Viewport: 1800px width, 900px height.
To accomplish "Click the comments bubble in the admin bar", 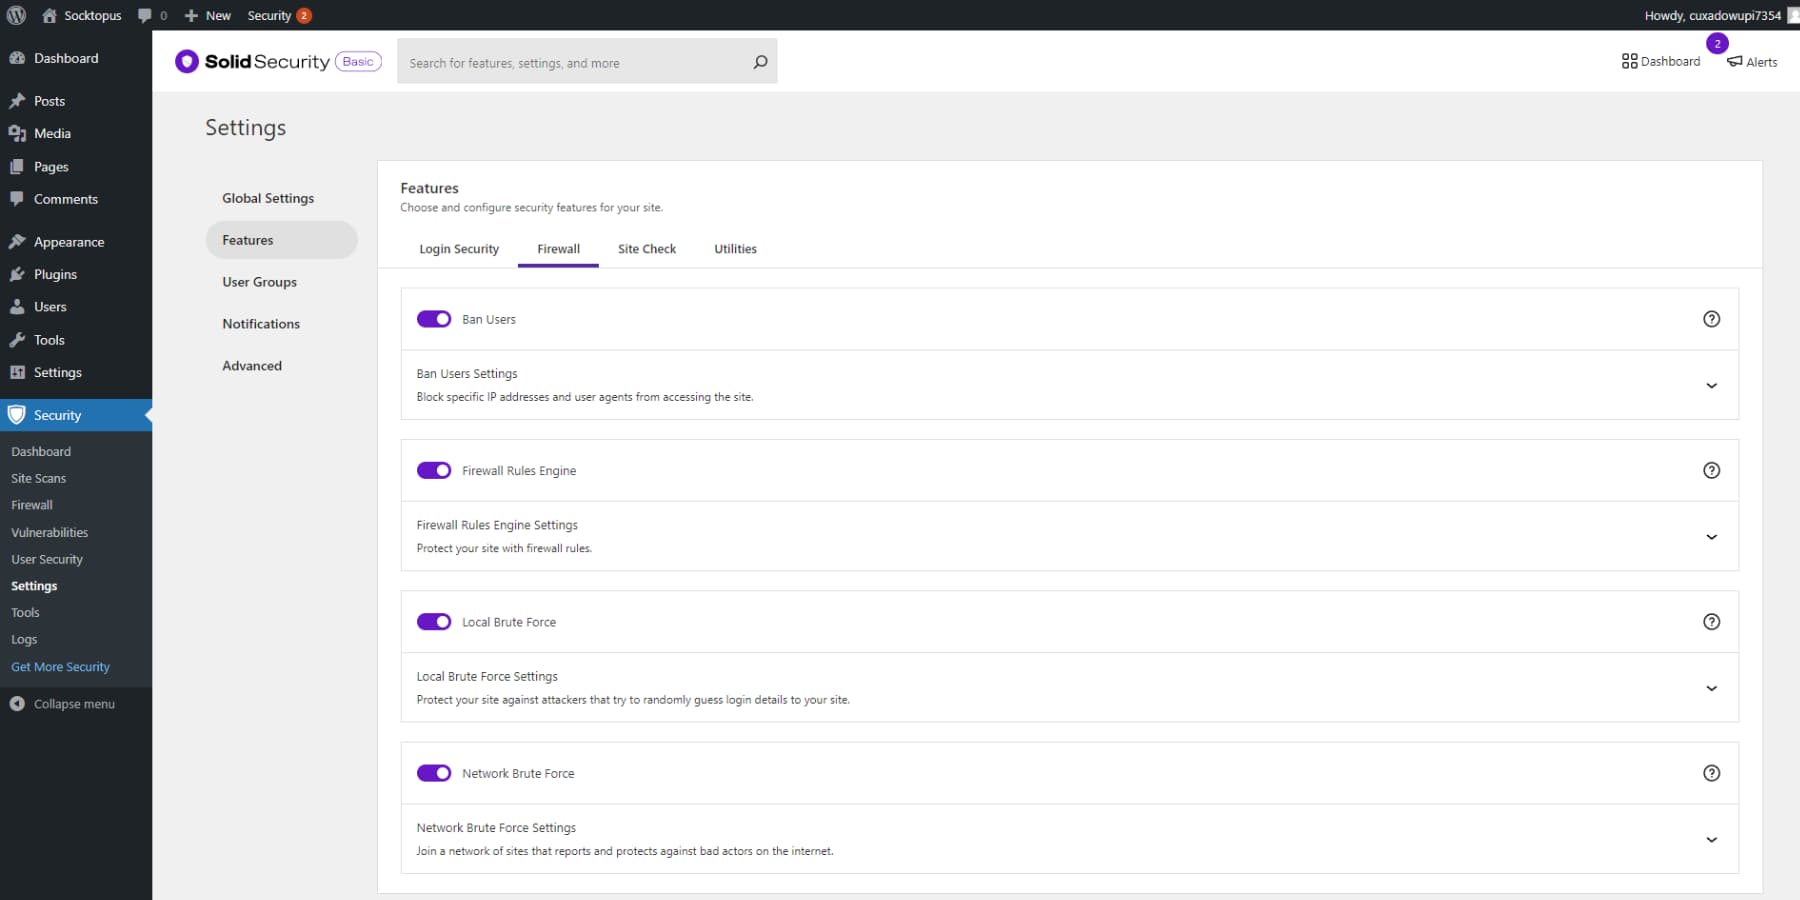I will [146, 15].
